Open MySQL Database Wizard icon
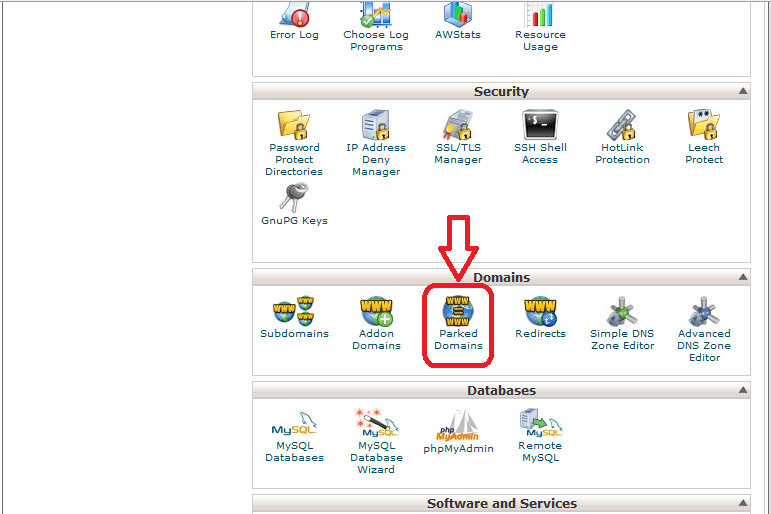771x514 pixels. [x=376, y=426]
